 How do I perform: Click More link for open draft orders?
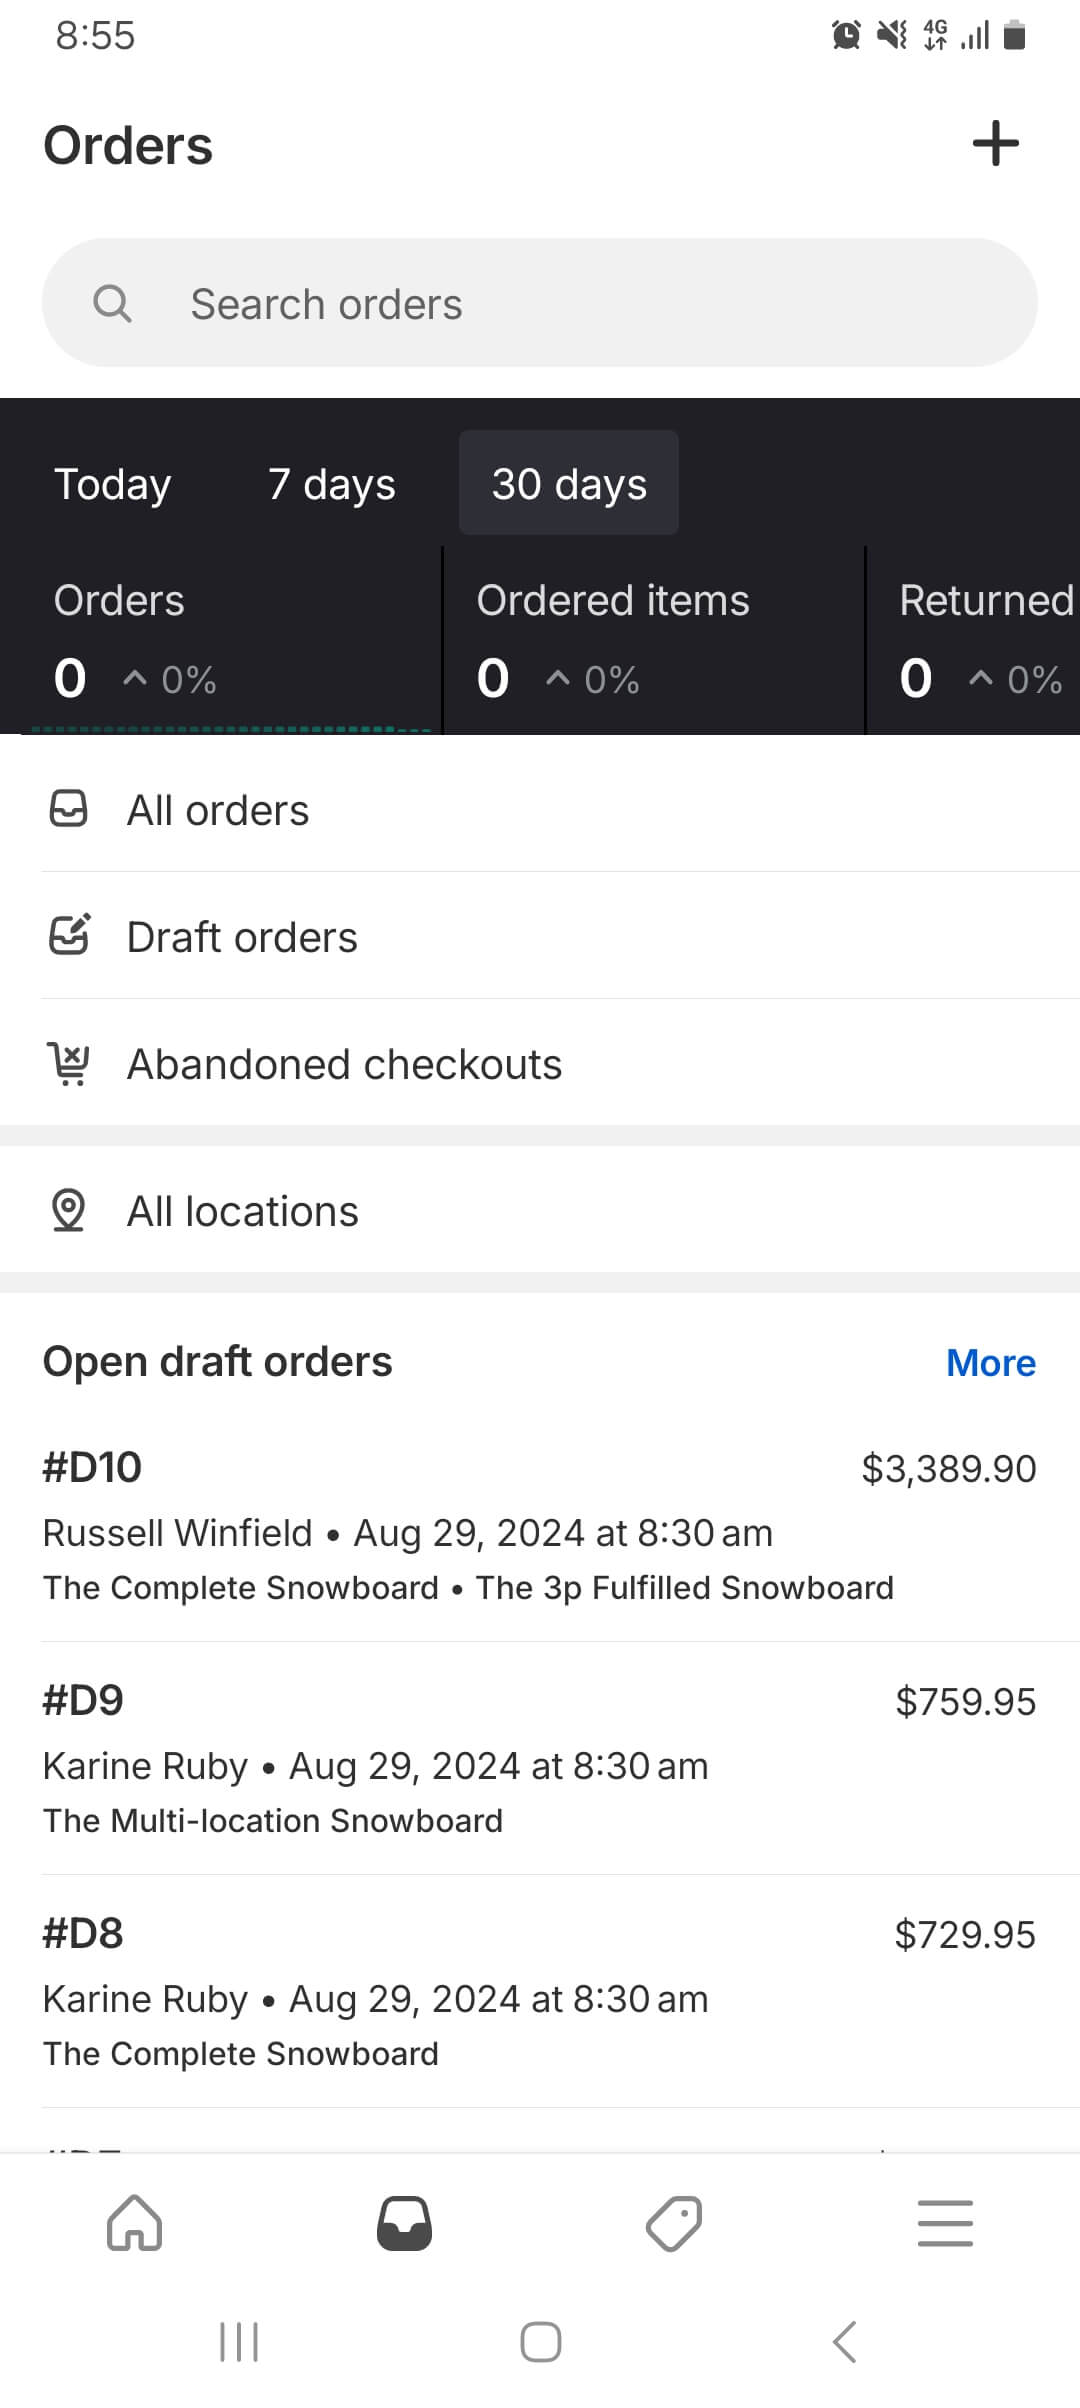point(990,1363)
